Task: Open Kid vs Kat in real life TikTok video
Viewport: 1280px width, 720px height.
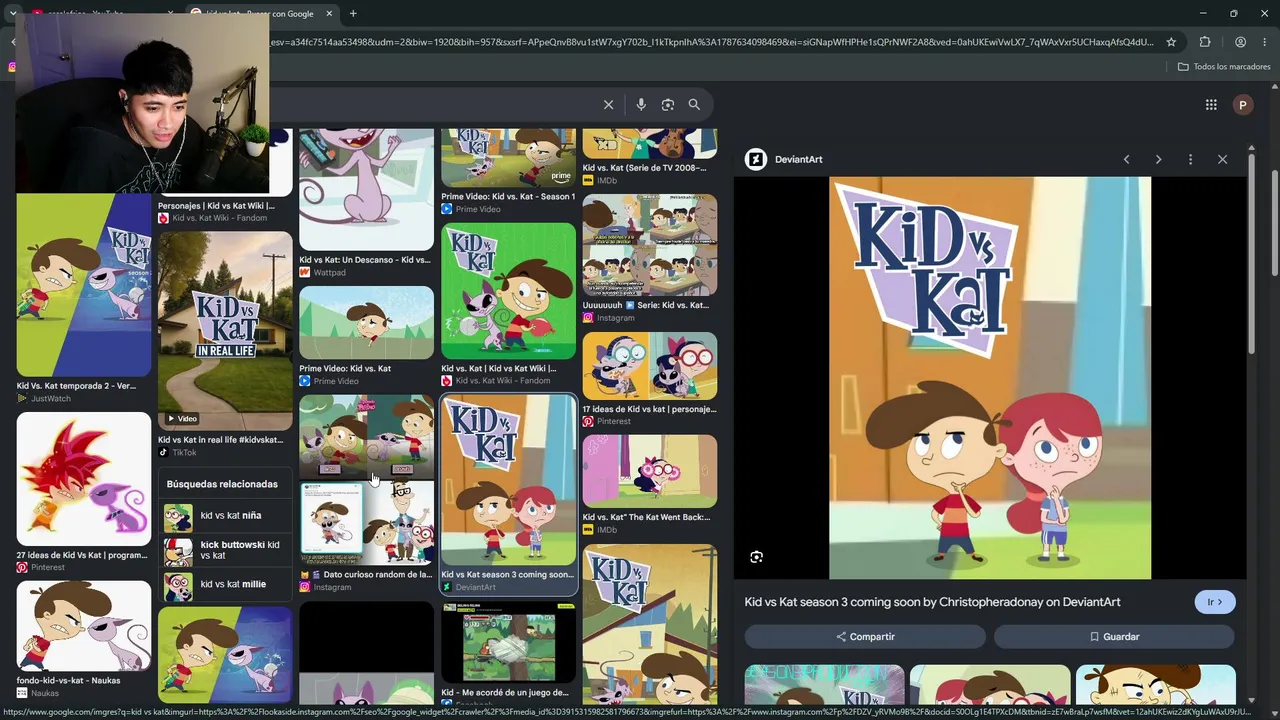Action: [x=225, y=331]
